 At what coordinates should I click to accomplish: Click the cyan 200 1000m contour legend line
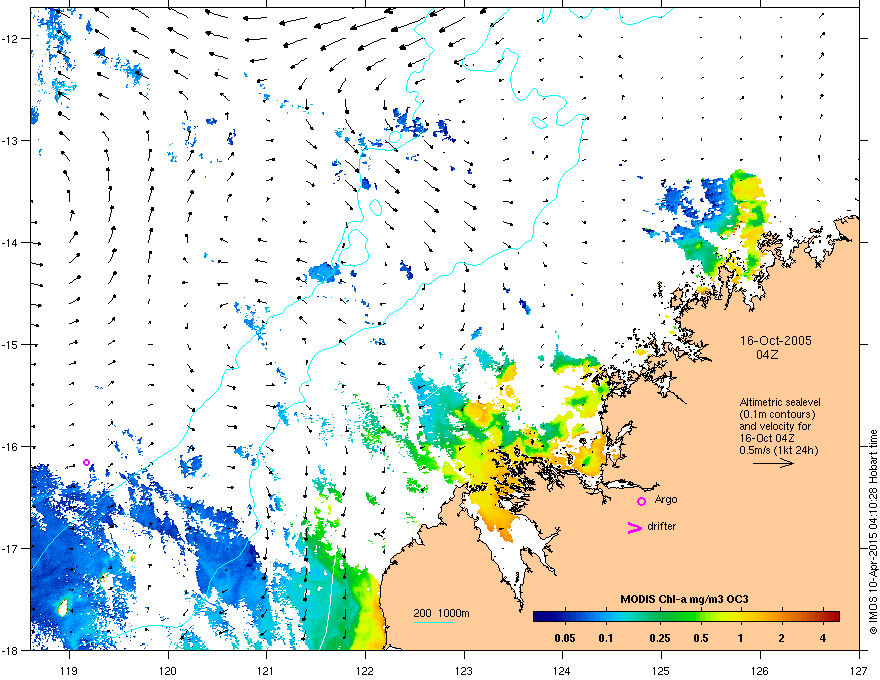click(433, 623)
